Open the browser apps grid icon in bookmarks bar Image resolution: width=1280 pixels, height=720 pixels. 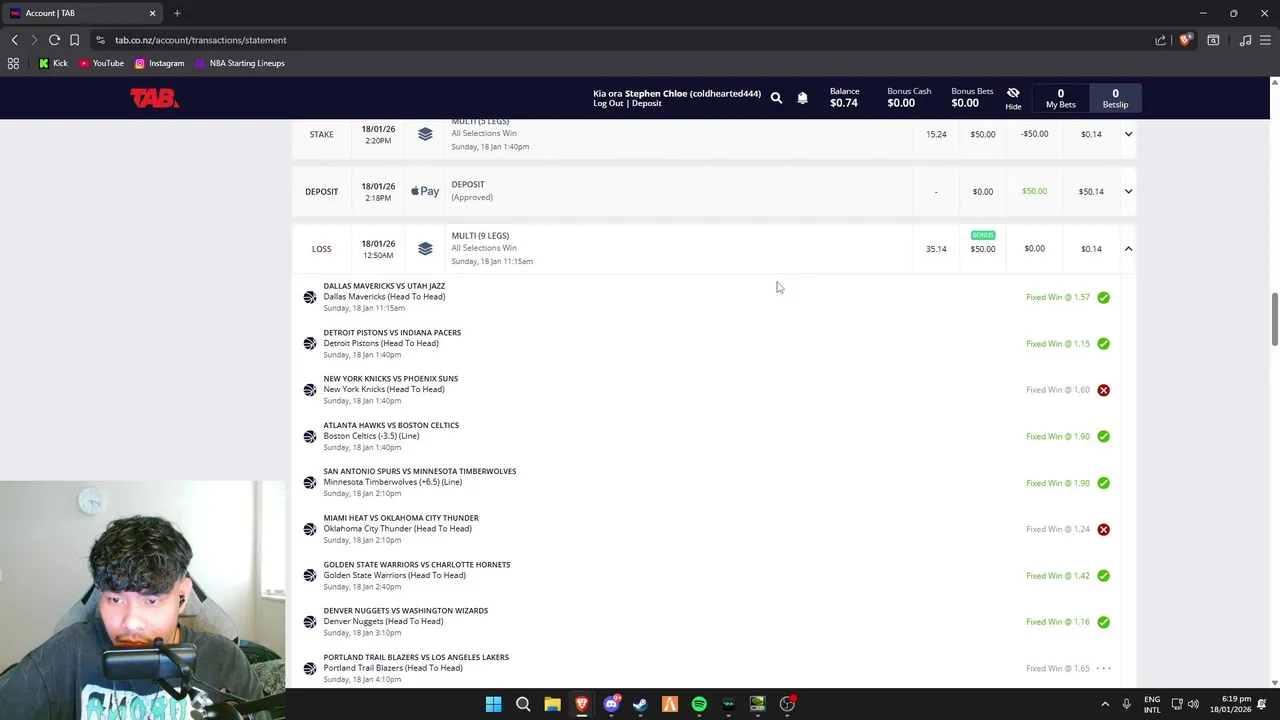click(13, 63)
